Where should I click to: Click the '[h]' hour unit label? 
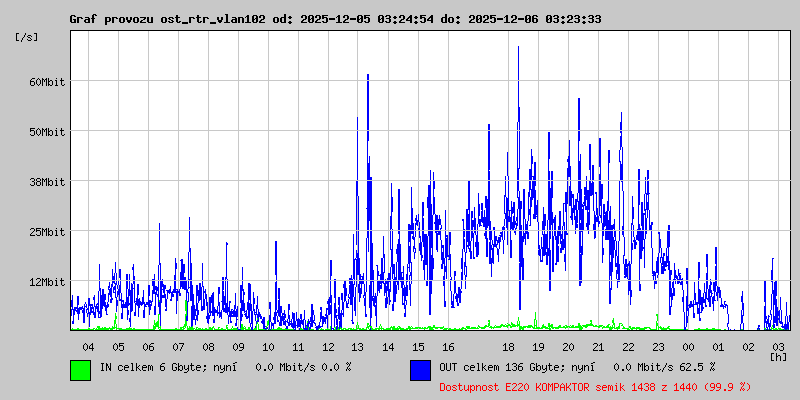click(x=778, y=356)
